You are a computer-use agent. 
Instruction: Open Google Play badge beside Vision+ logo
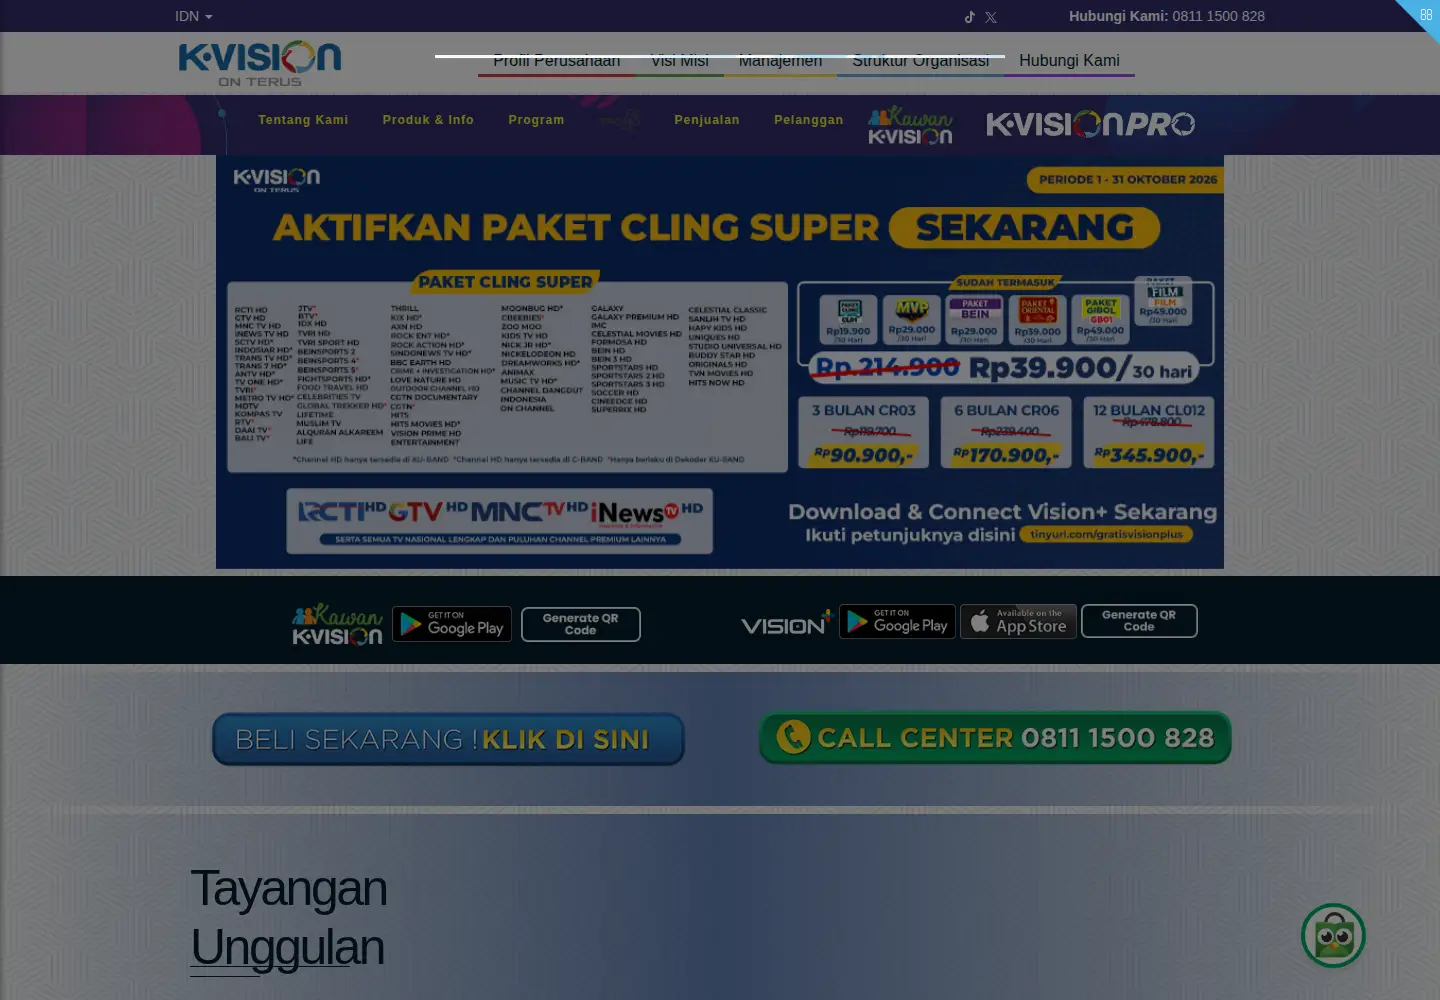click(x=897, y=621)
